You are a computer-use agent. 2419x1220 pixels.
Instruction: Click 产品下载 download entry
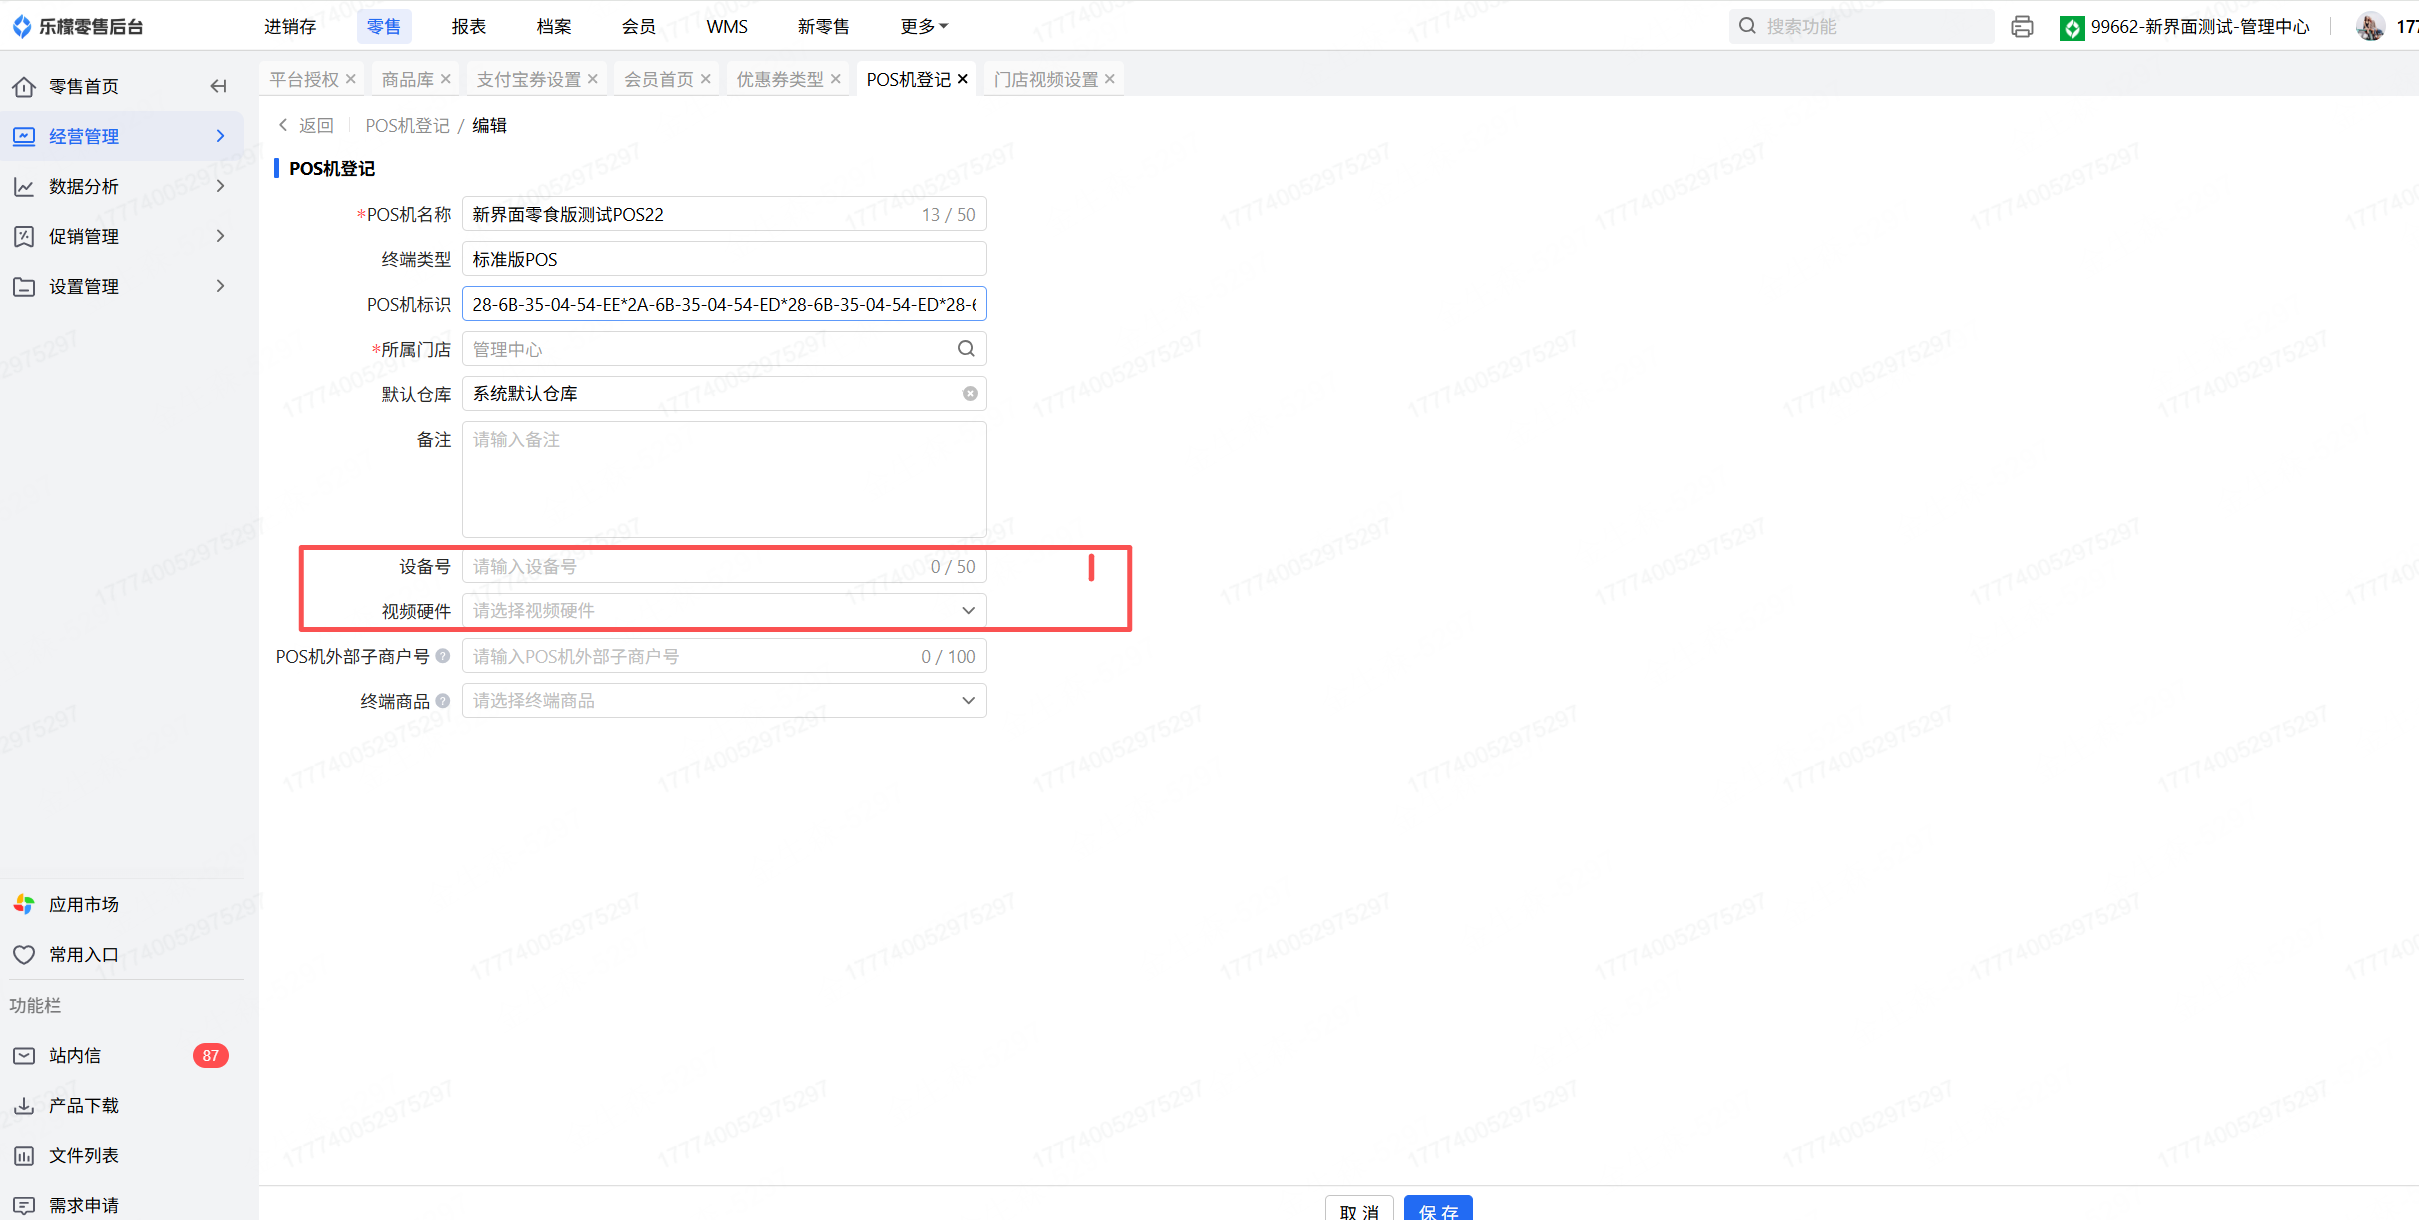coord(84,1105)
